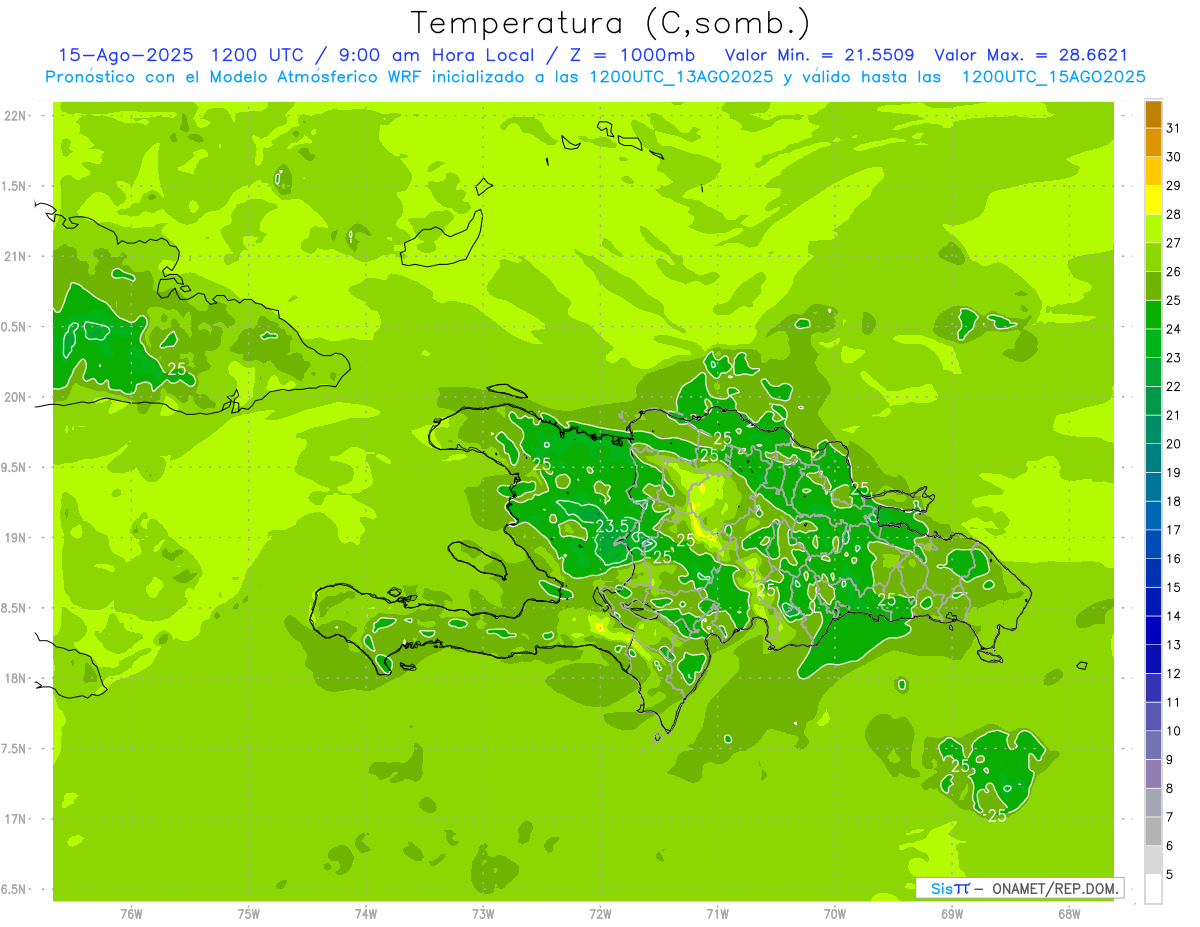
Task: Click longitude label "73W"
Action: [483, 914]
